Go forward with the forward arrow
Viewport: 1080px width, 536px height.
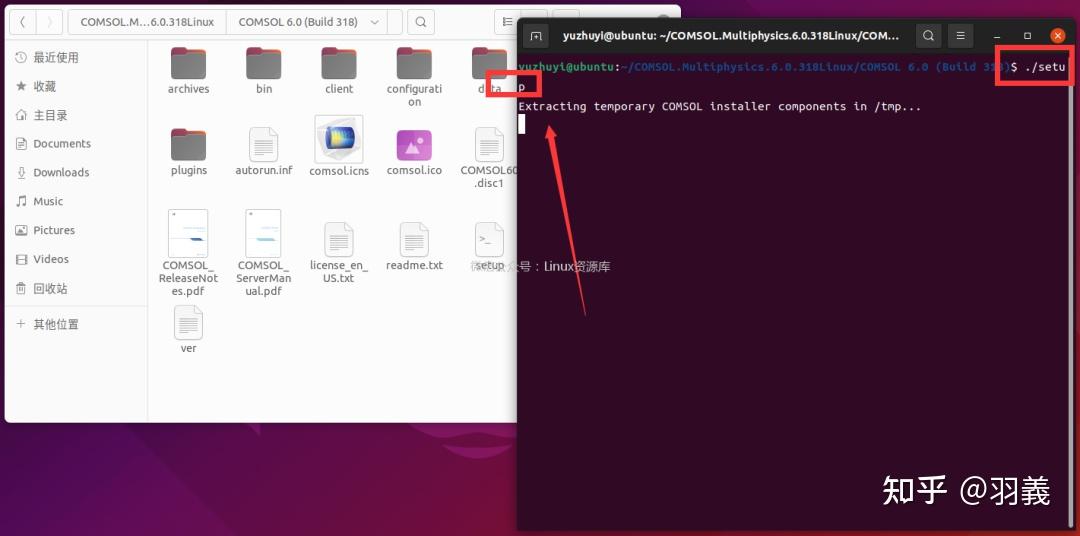(x=49, y=22)
